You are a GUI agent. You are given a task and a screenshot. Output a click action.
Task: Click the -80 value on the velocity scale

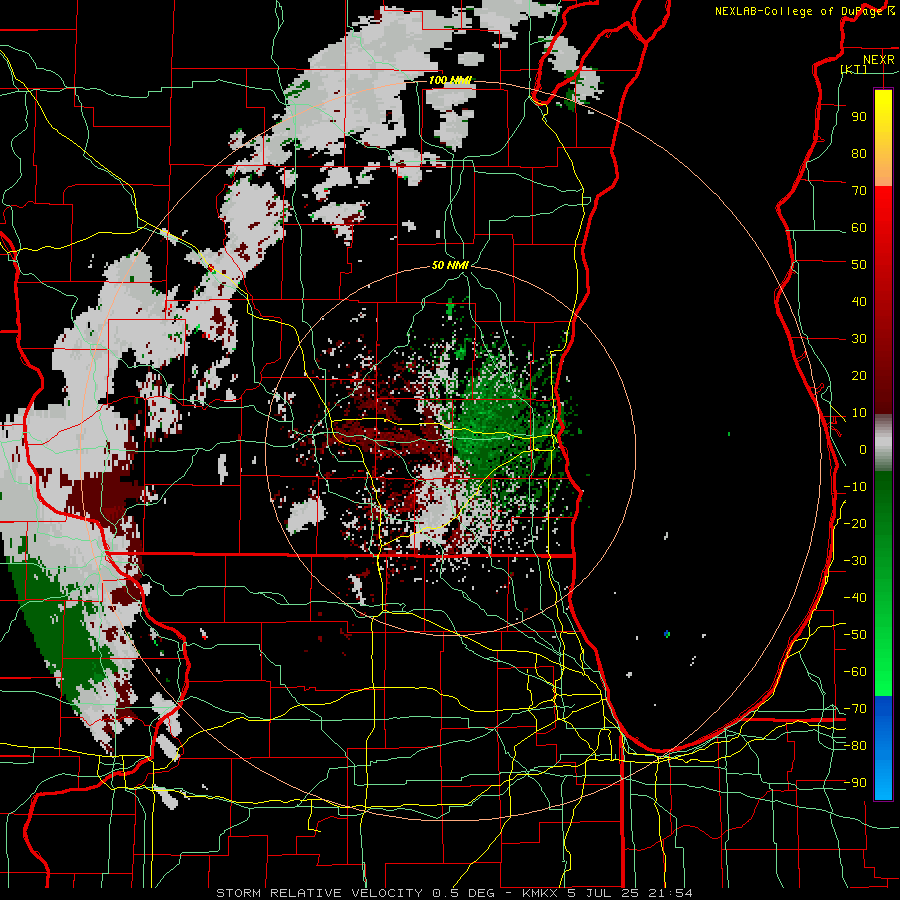pyautogui.click(x=855, y=746)
